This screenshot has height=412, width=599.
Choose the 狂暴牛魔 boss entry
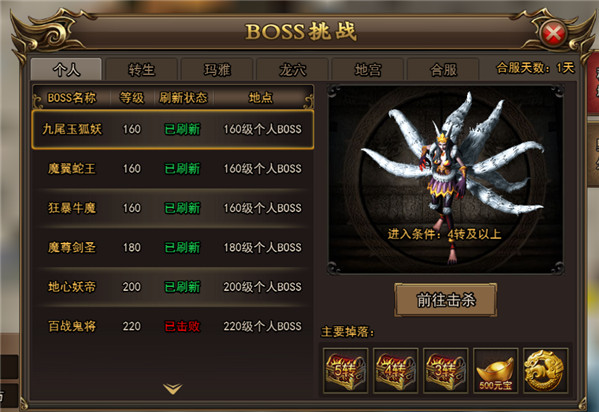tap(173, 208)
